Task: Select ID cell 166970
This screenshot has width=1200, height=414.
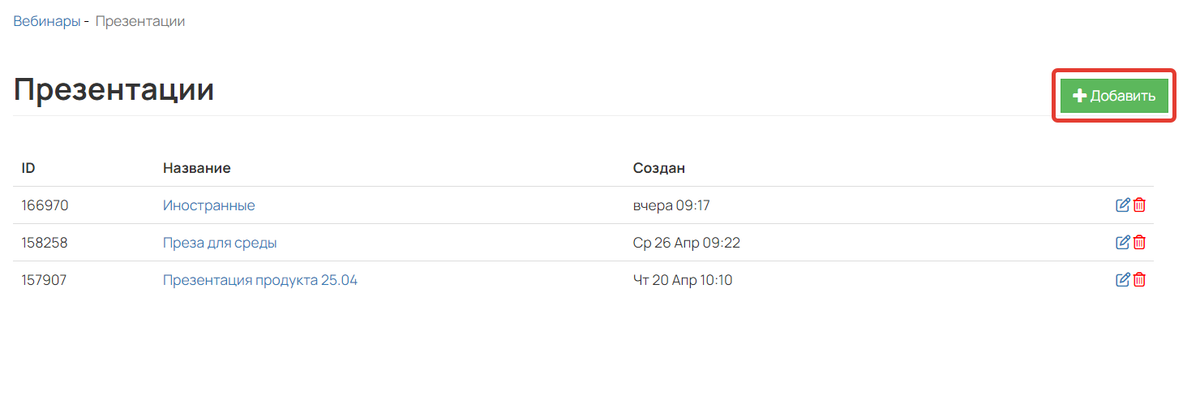Action: coord(45,205)
